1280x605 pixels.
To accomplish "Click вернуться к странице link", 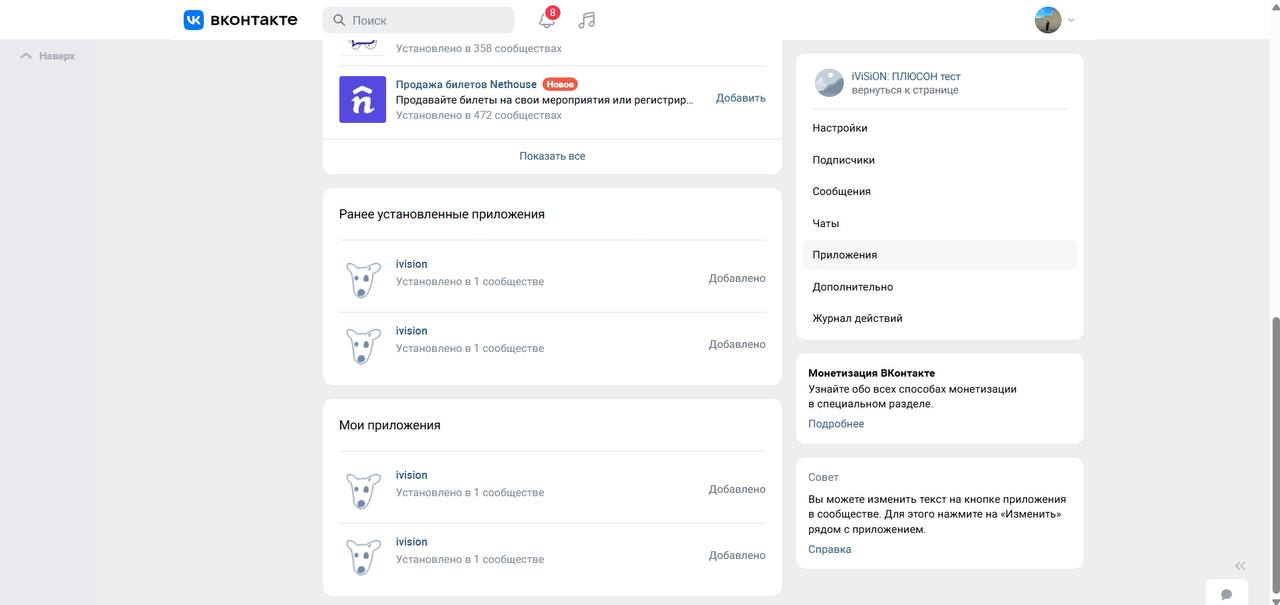I will click(905, 90).
